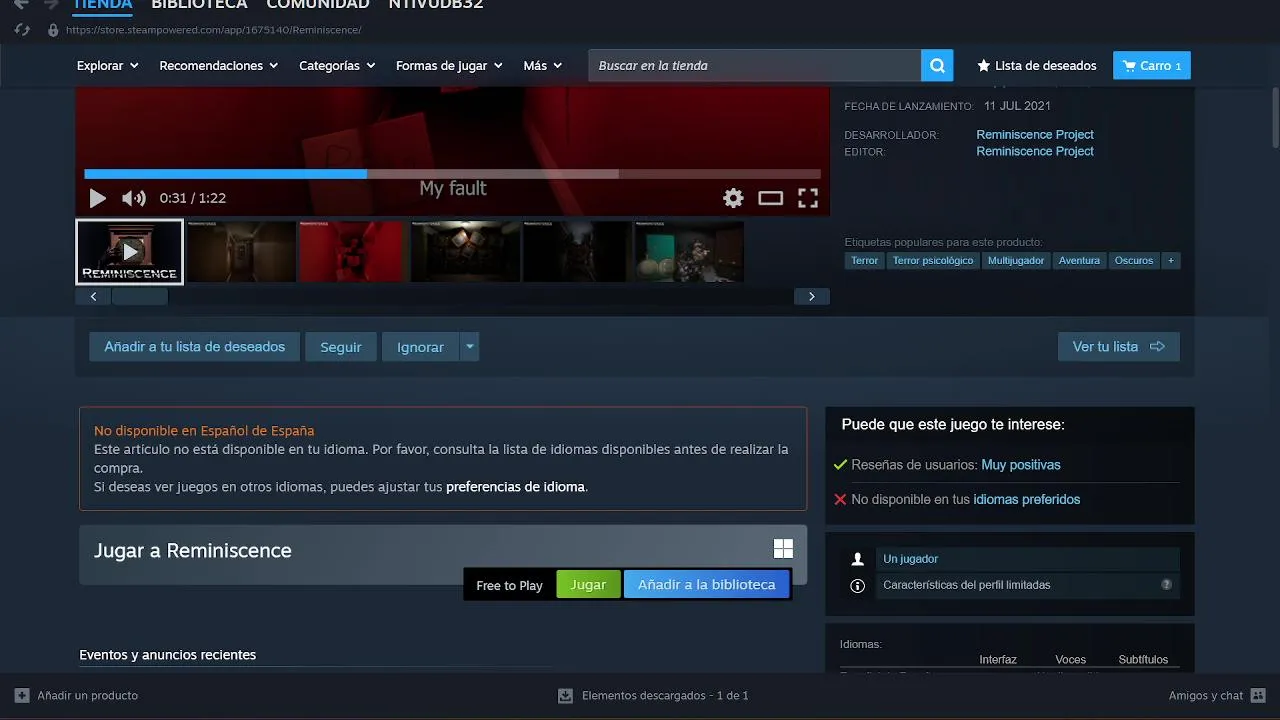This screenshot has width=1280, height=720.
Task: Mute the video volume icon
Action: 134,198
